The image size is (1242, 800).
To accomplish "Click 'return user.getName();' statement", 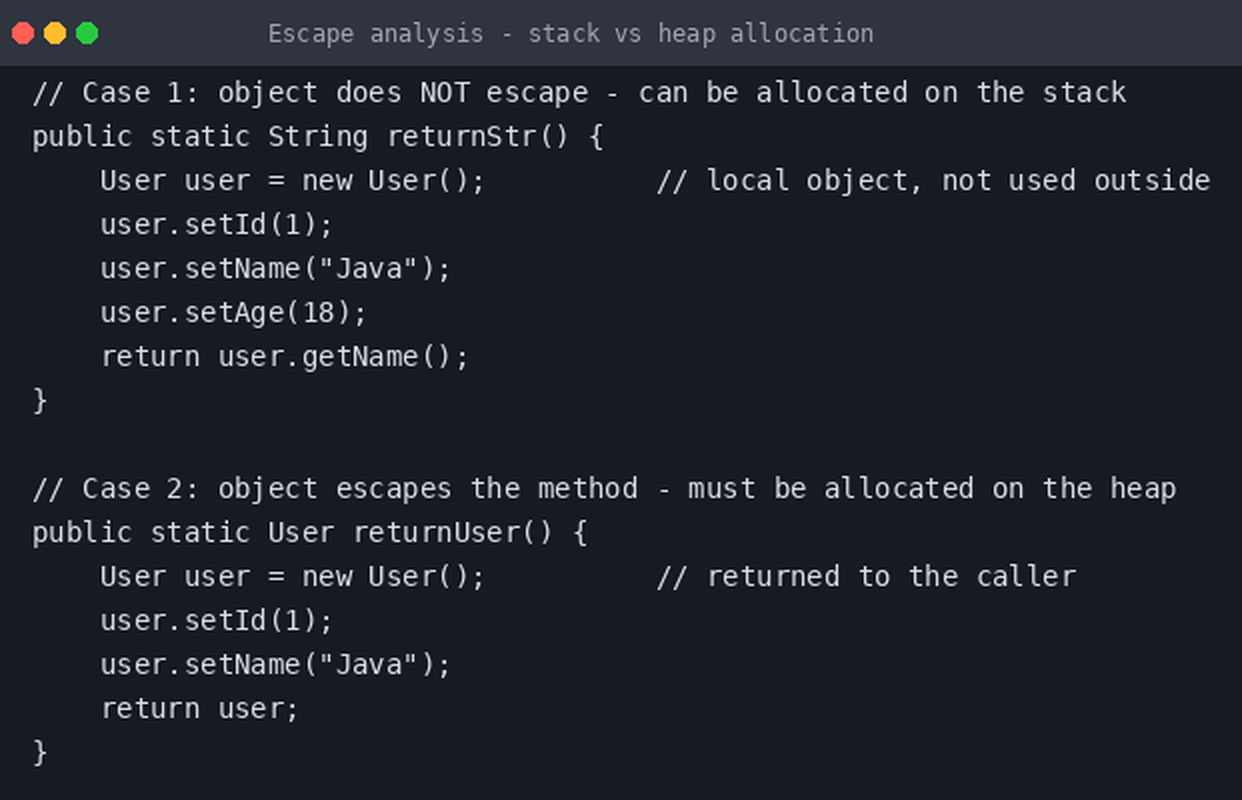I will 284,357.
